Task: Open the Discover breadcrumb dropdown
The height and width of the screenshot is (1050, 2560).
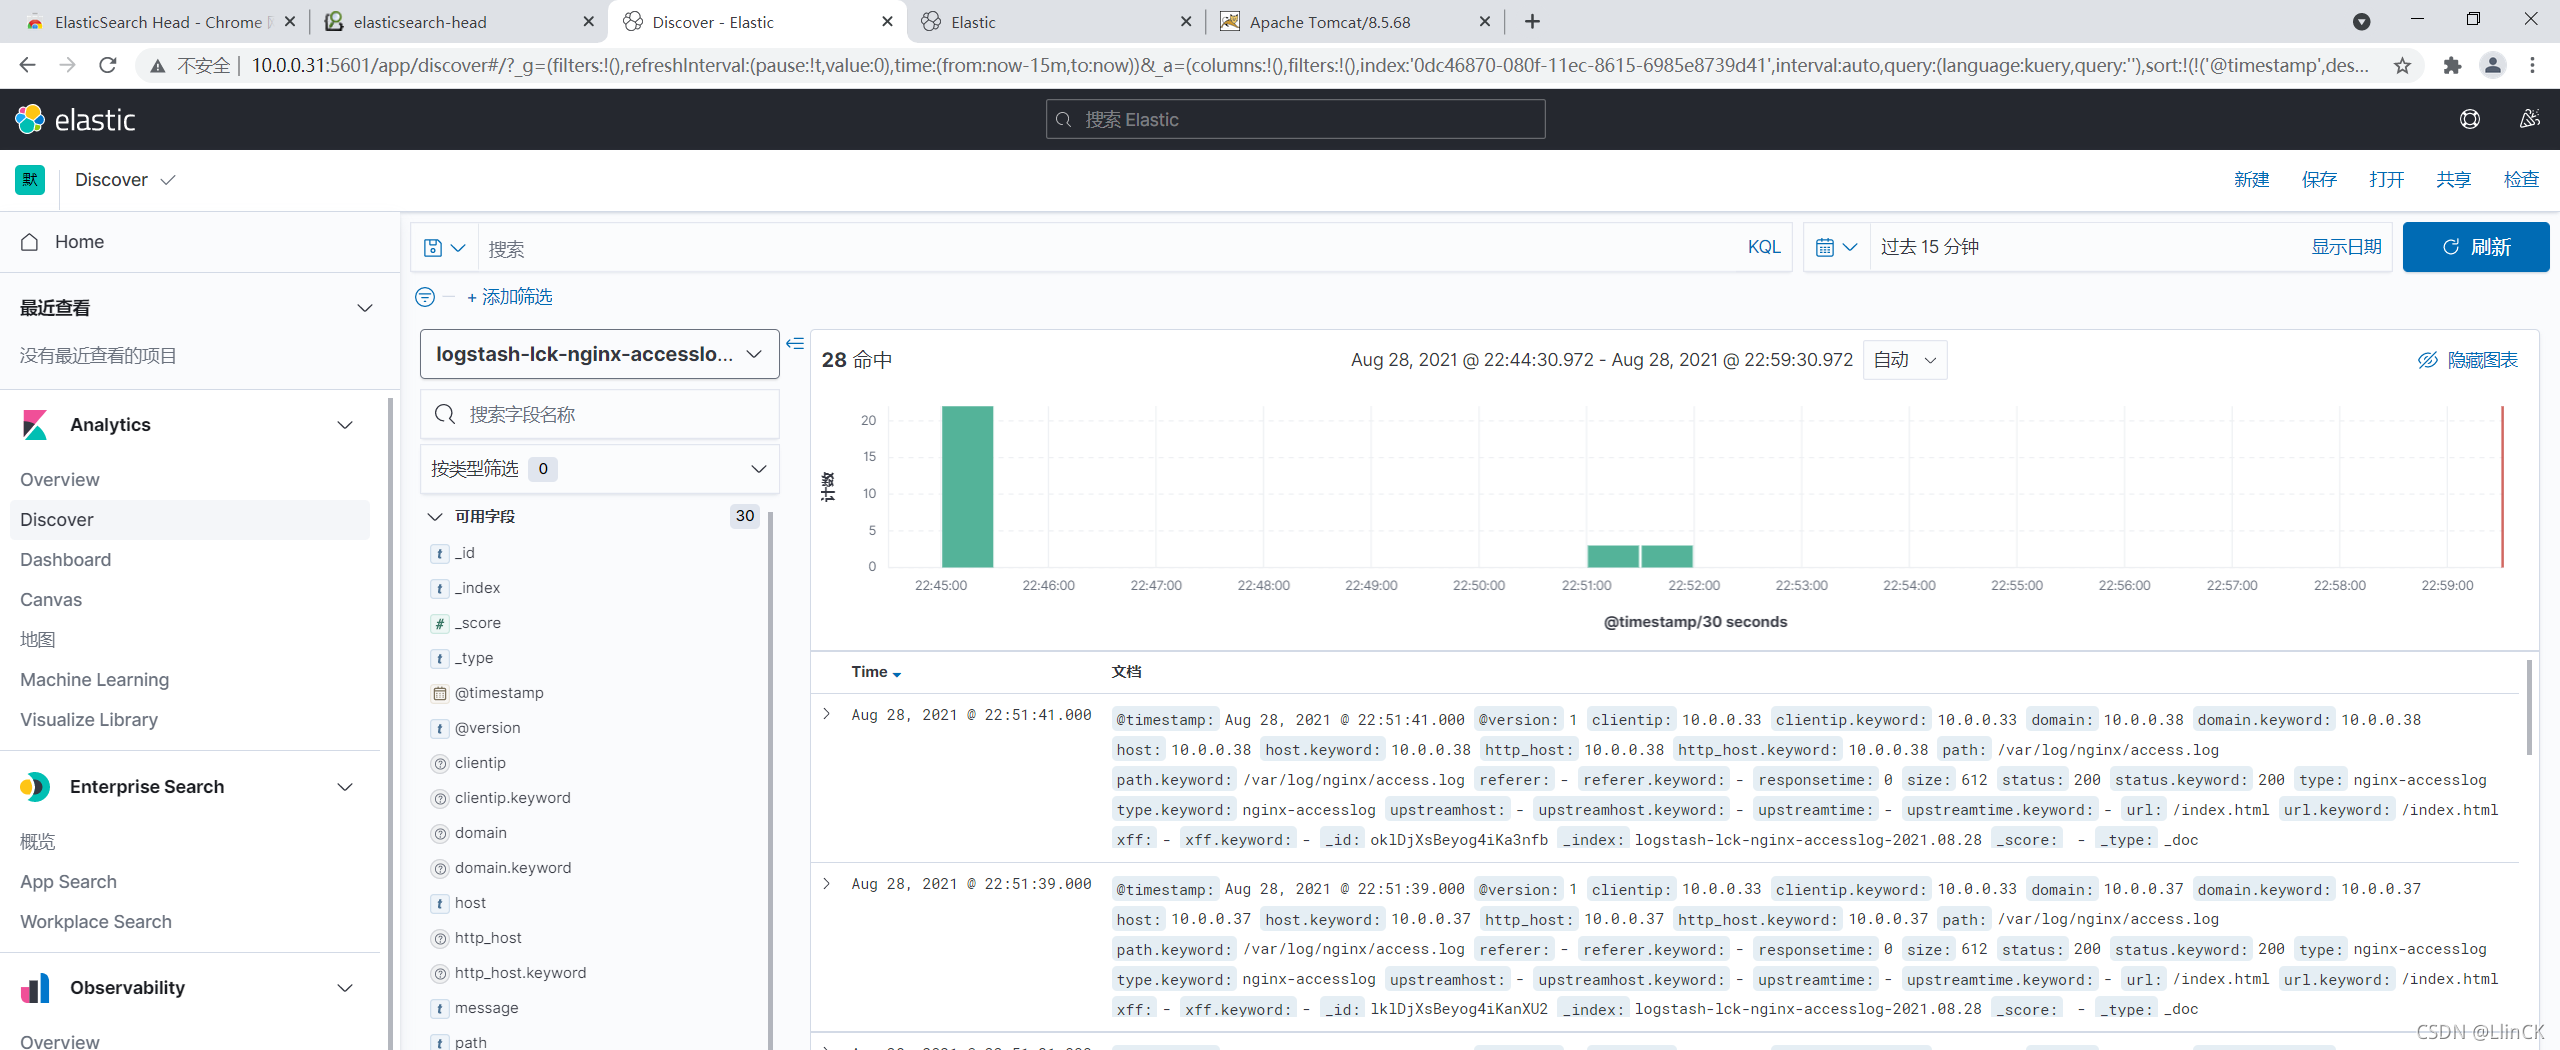Action: (125, 180)
